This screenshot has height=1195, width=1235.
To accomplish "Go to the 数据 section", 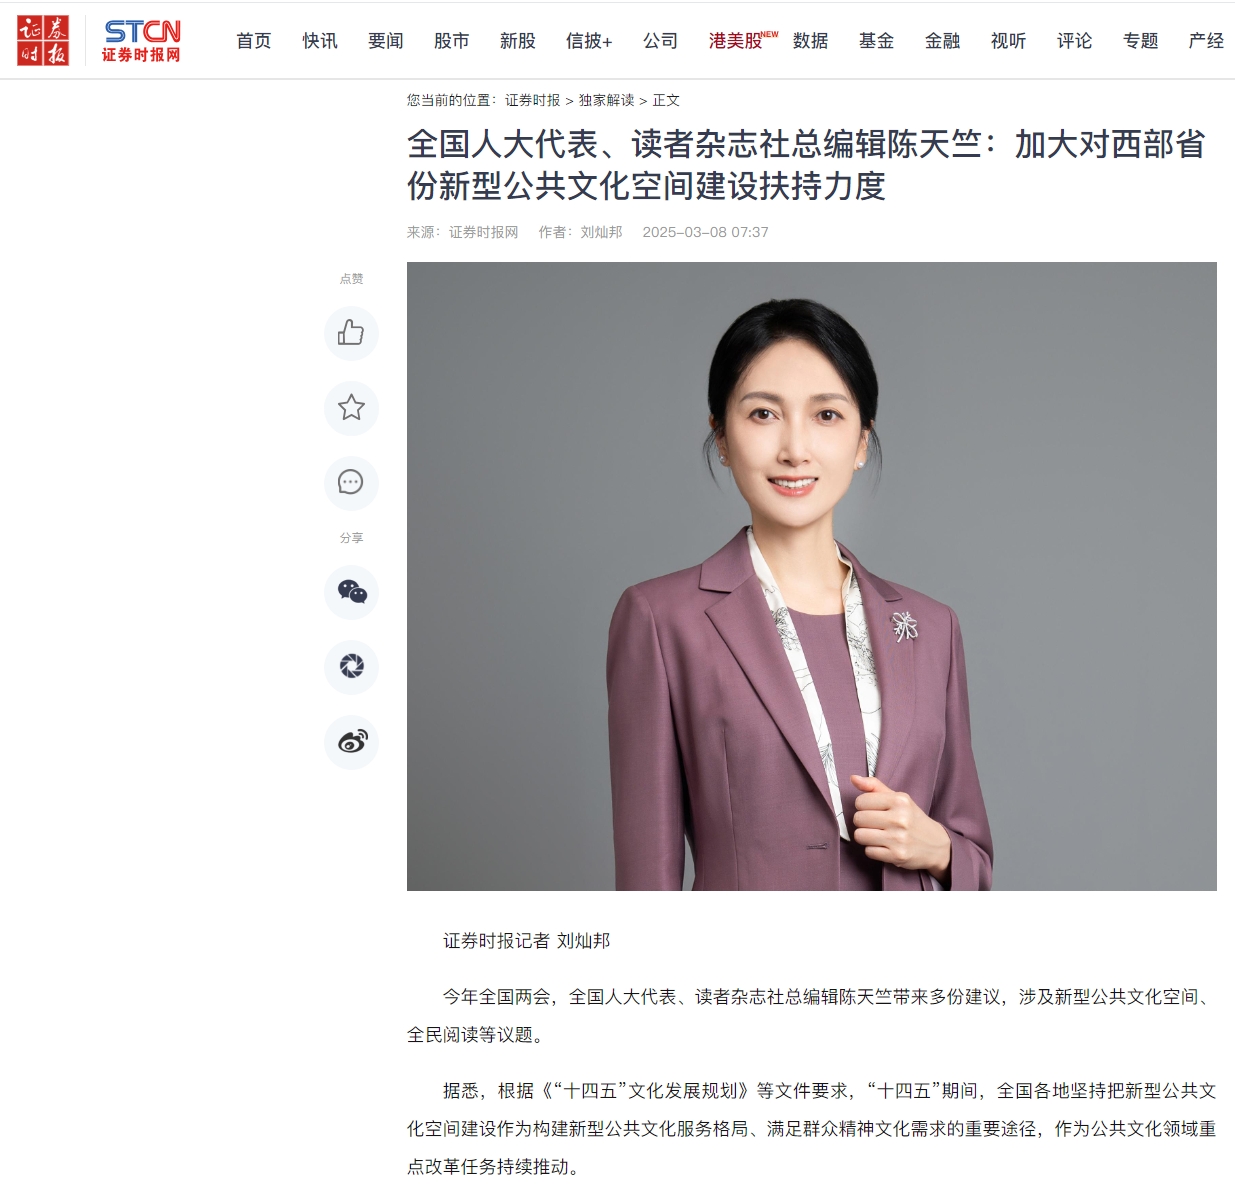I will point(810,41).
